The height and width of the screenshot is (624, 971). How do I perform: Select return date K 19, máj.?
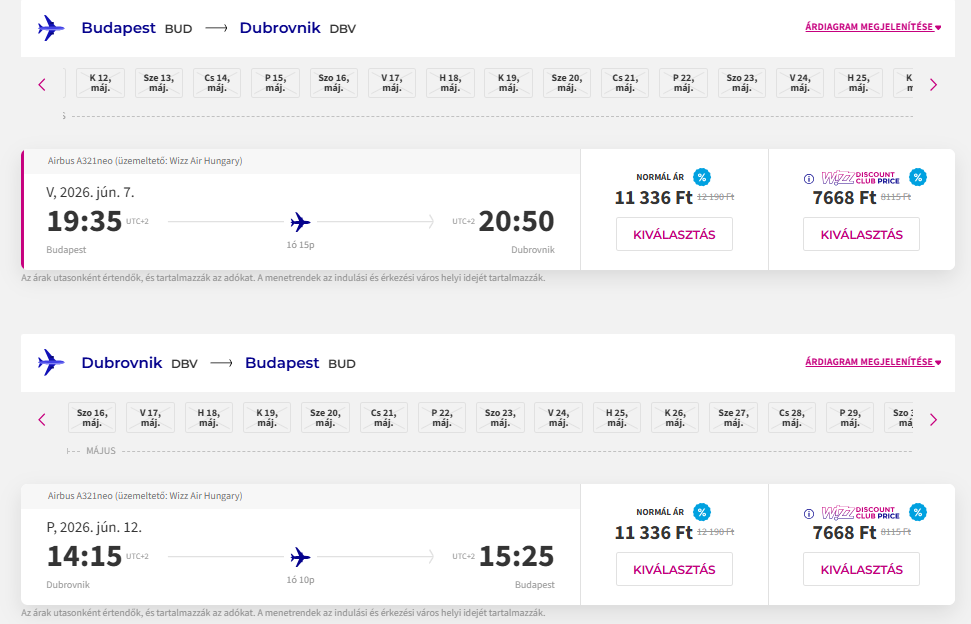(x=267, y=417)
